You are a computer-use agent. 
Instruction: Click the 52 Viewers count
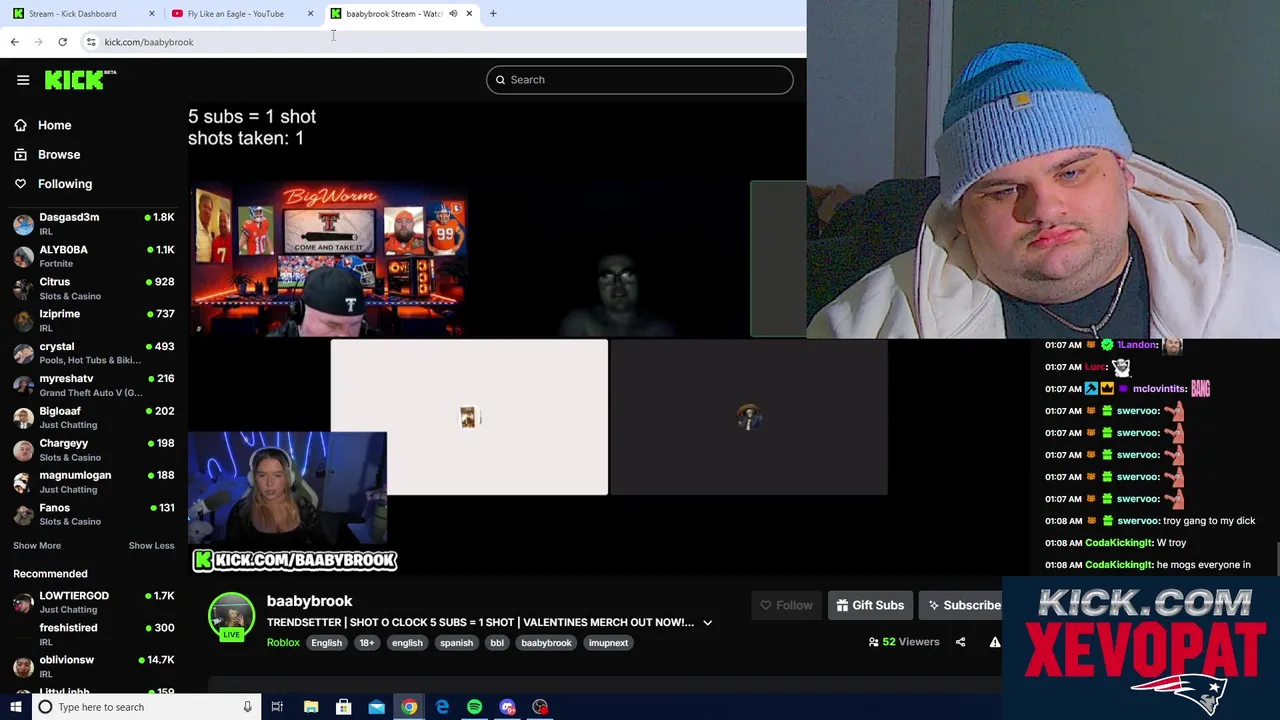click(904, 642)
